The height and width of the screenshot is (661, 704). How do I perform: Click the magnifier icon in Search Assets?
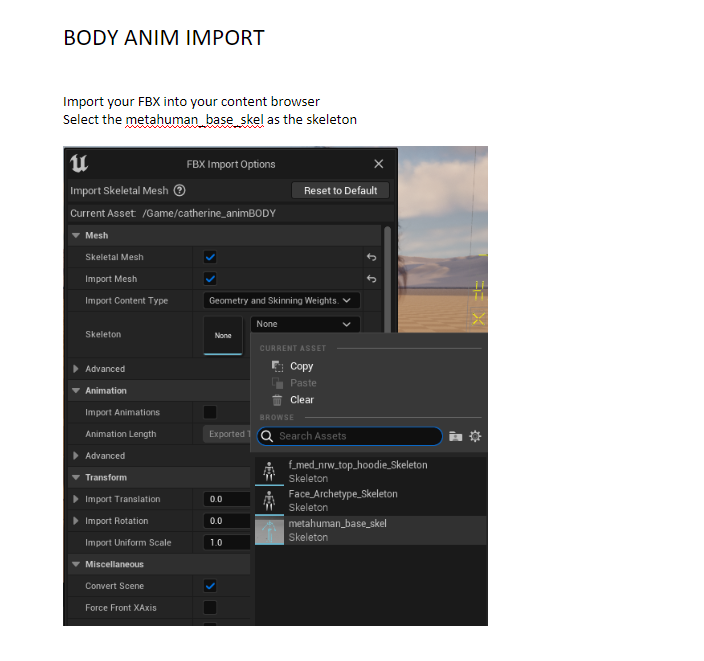[x=267, y=436]
